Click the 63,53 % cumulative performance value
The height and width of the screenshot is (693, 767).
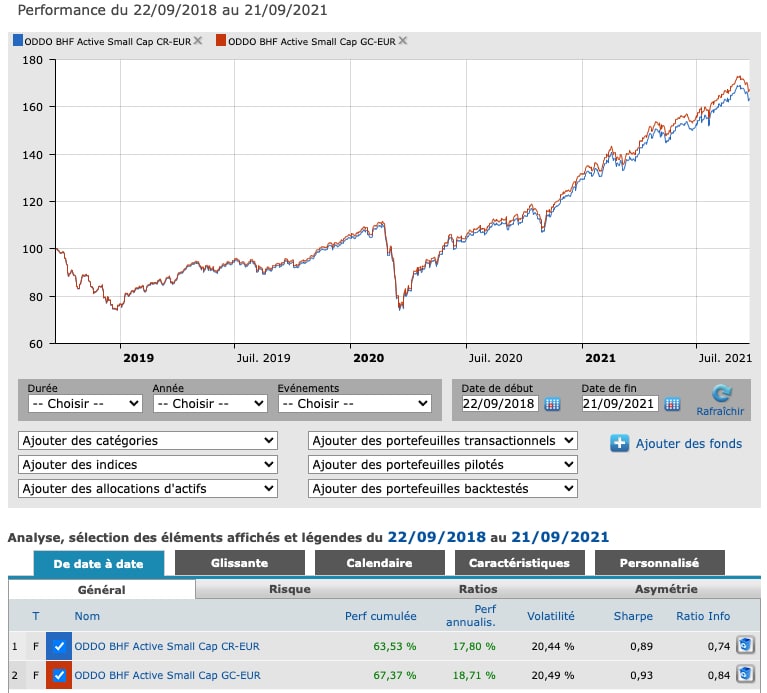pyautogui.click(x=395, y=646)
